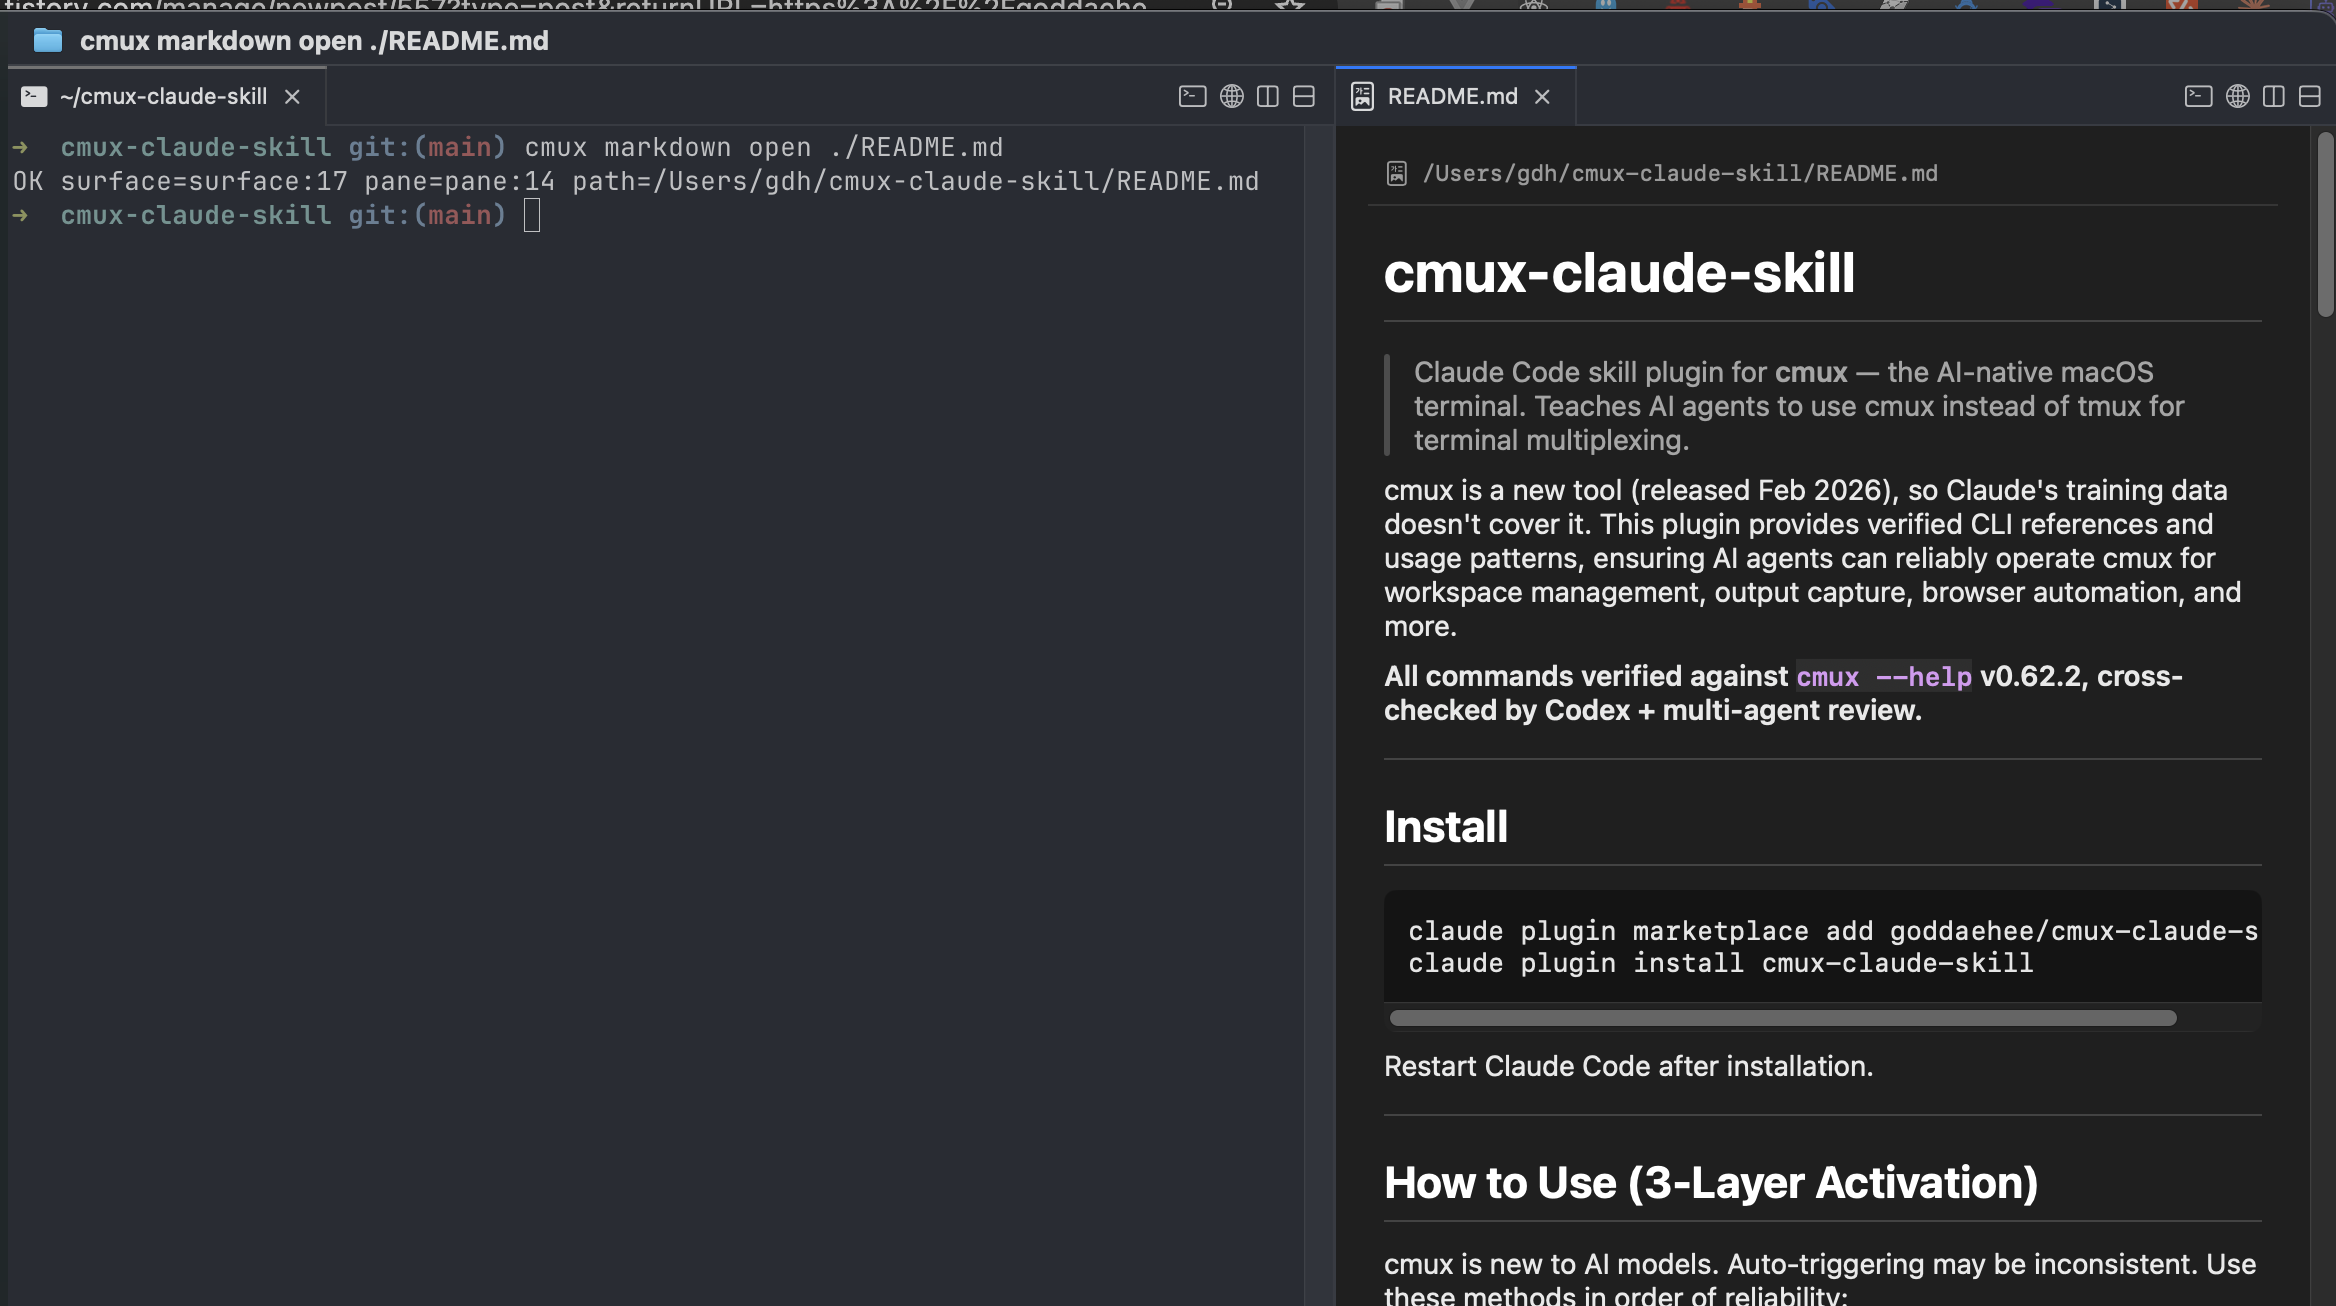Click the README file path text

1680,174
